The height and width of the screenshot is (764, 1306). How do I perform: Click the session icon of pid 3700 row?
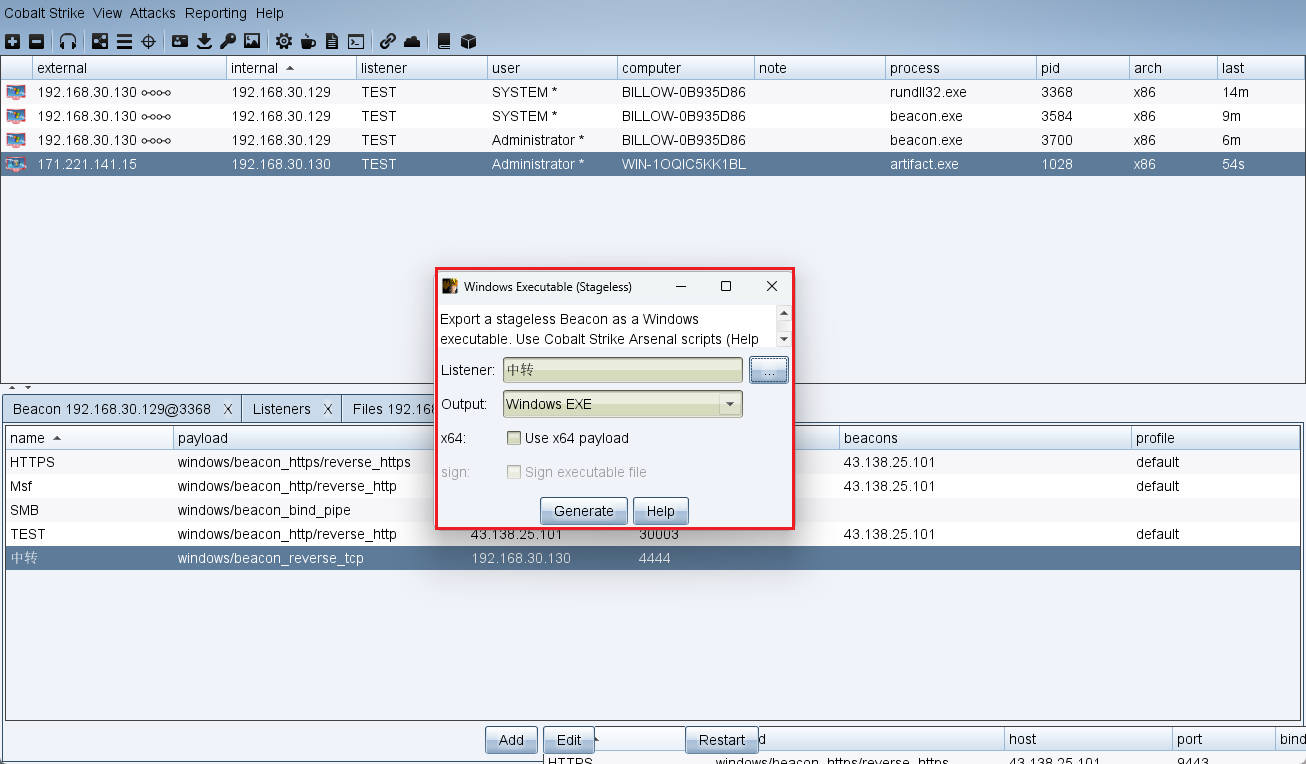16,140
